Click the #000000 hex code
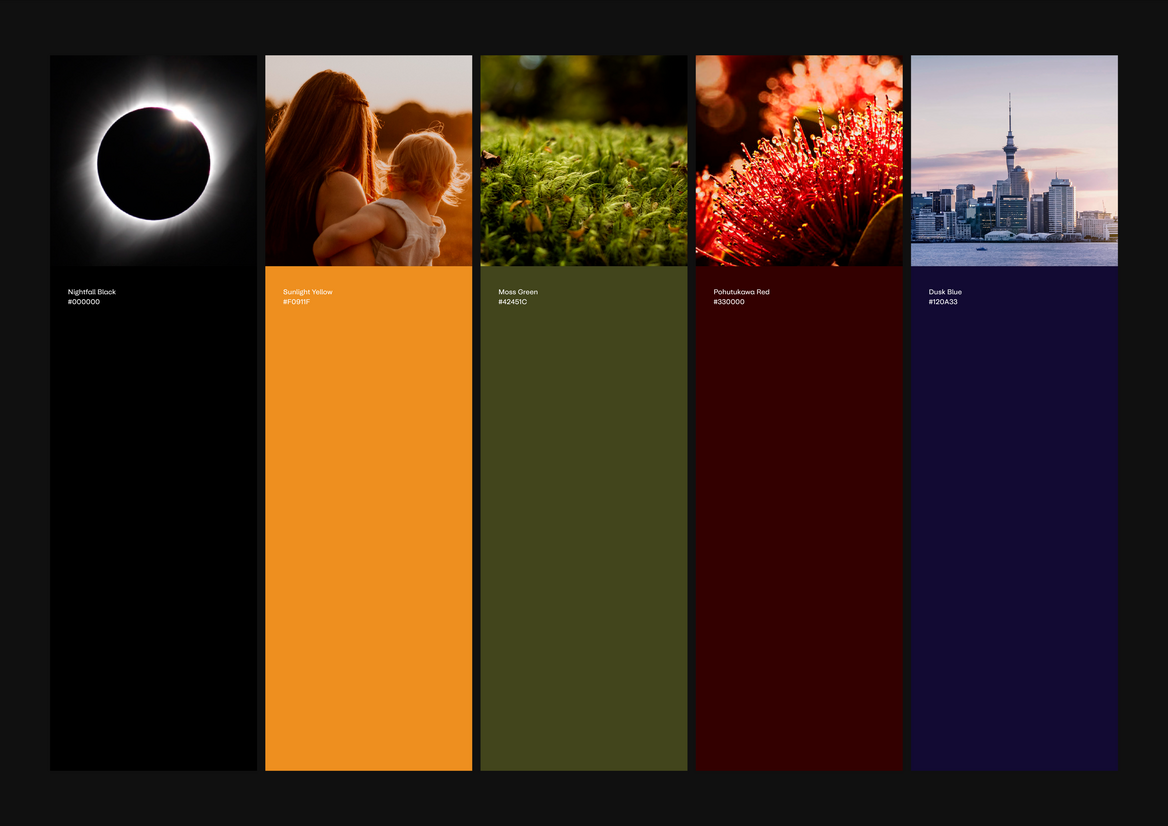 (84, 302)
